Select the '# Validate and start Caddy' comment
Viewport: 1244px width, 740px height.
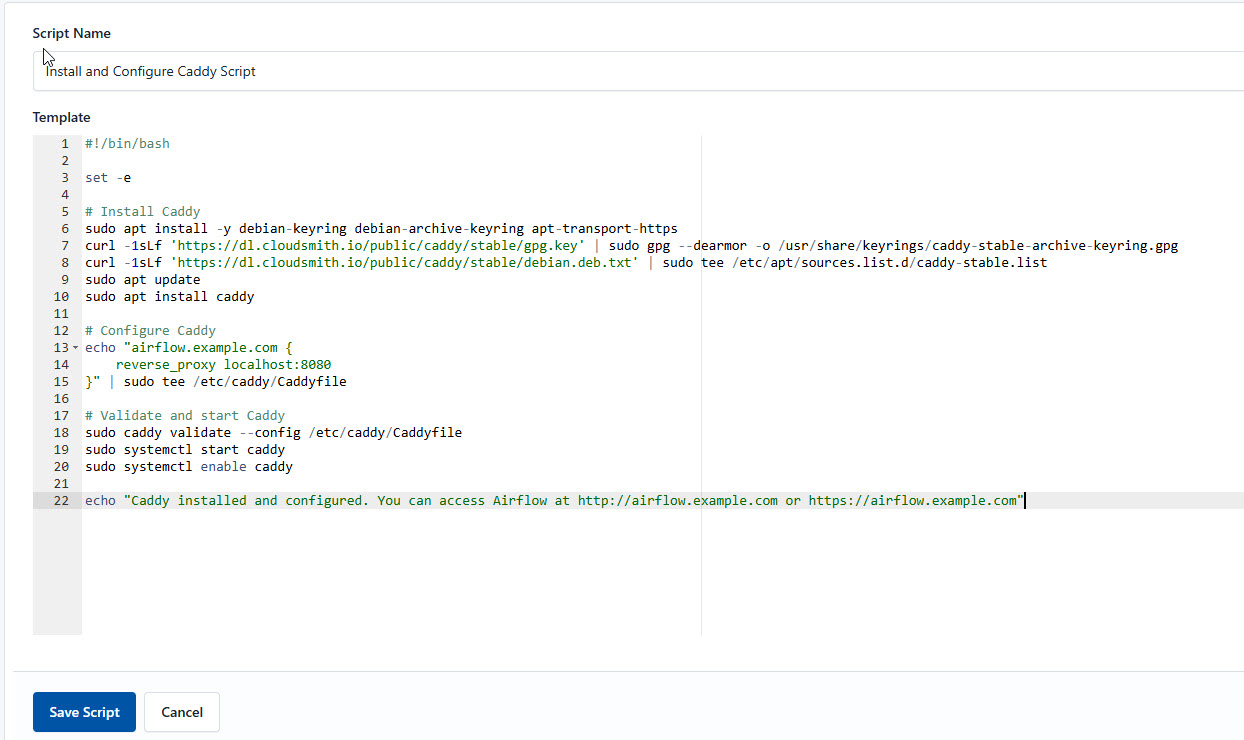pyautogui.click(x=184, y=415)
